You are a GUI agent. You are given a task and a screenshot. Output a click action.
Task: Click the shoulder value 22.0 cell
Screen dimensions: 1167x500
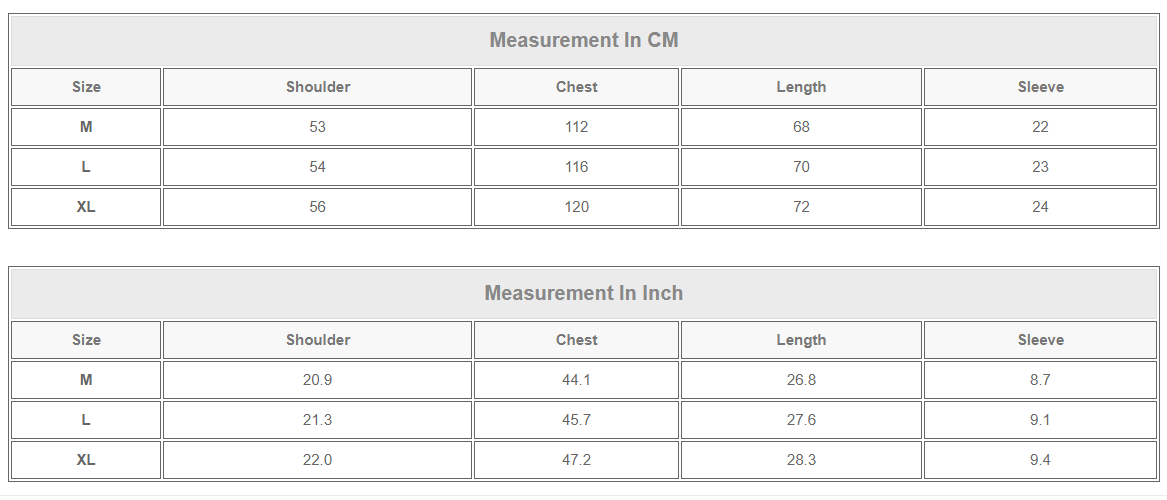[318, 460]
